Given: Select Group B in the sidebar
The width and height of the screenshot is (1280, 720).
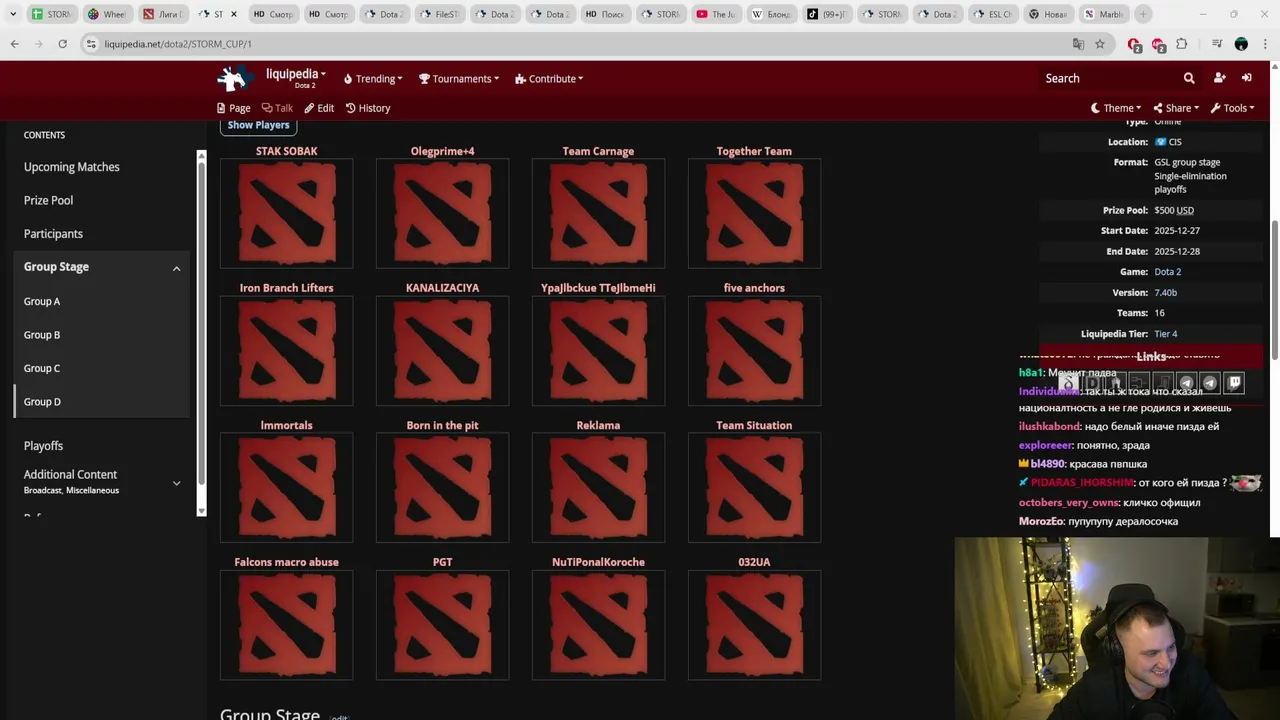Looking at the screenshot, I should pos(42,335).
